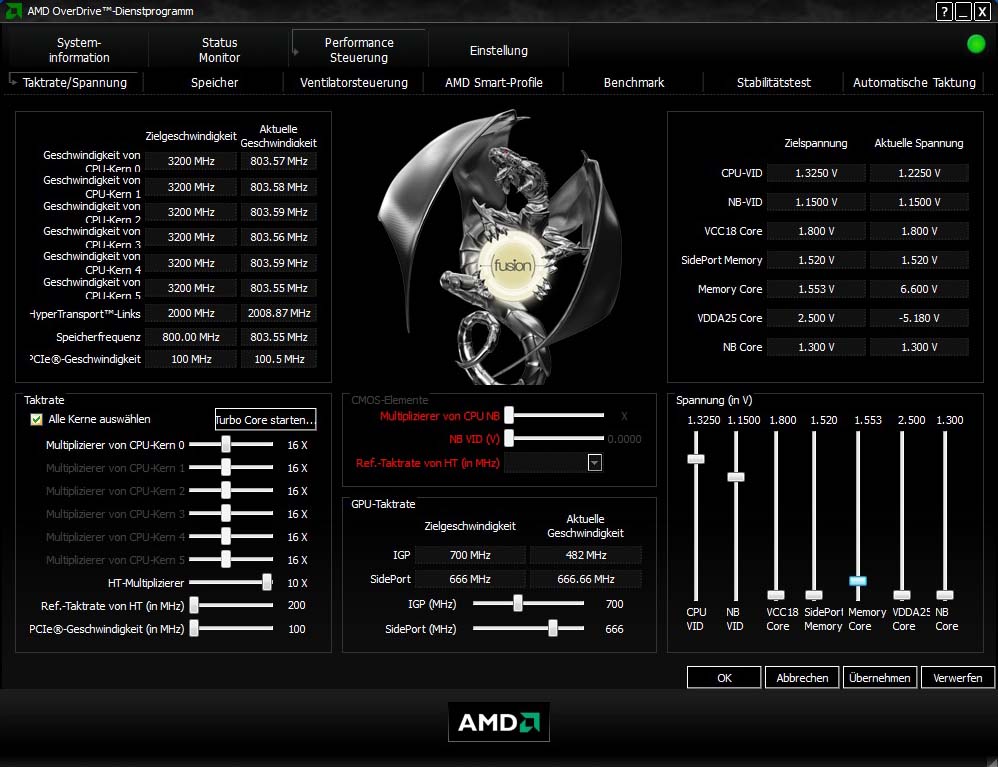Screen dimensions: 998x767
Task: Click Memory Core 6.600 V value
Action: click(x=919, y=289)
